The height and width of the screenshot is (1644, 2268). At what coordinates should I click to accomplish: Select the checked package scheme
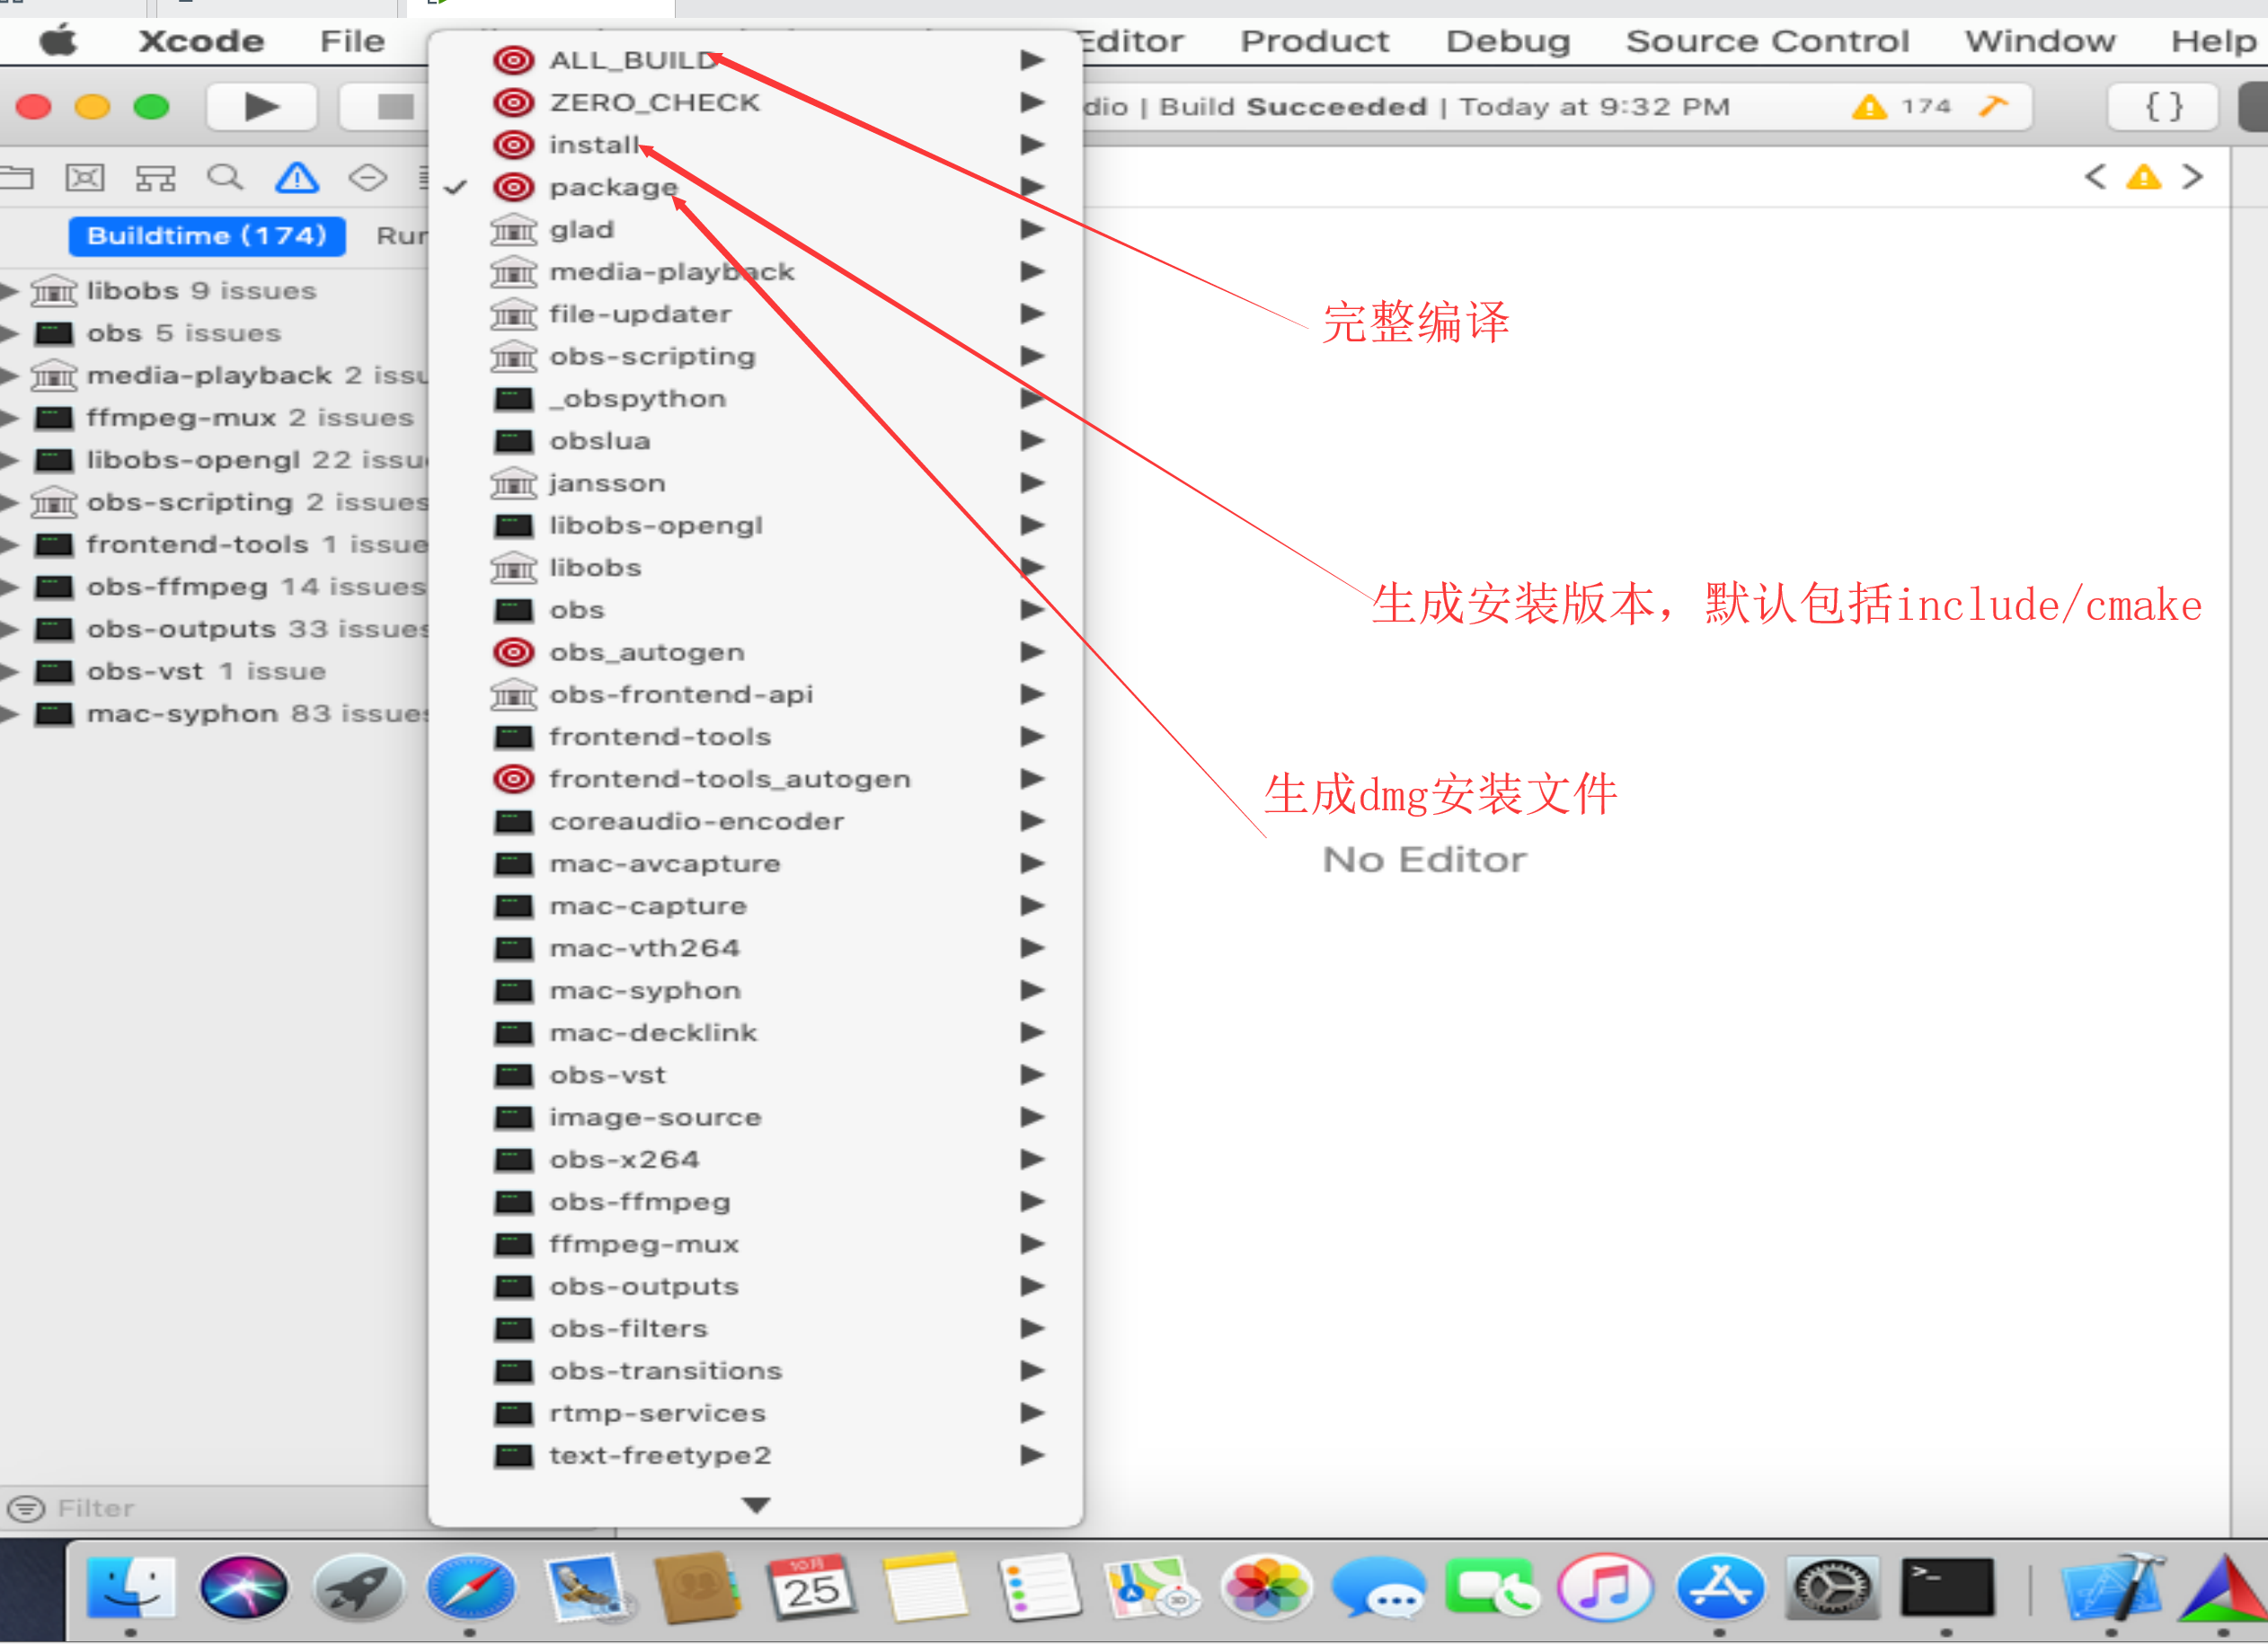click(x=756, y=187)
